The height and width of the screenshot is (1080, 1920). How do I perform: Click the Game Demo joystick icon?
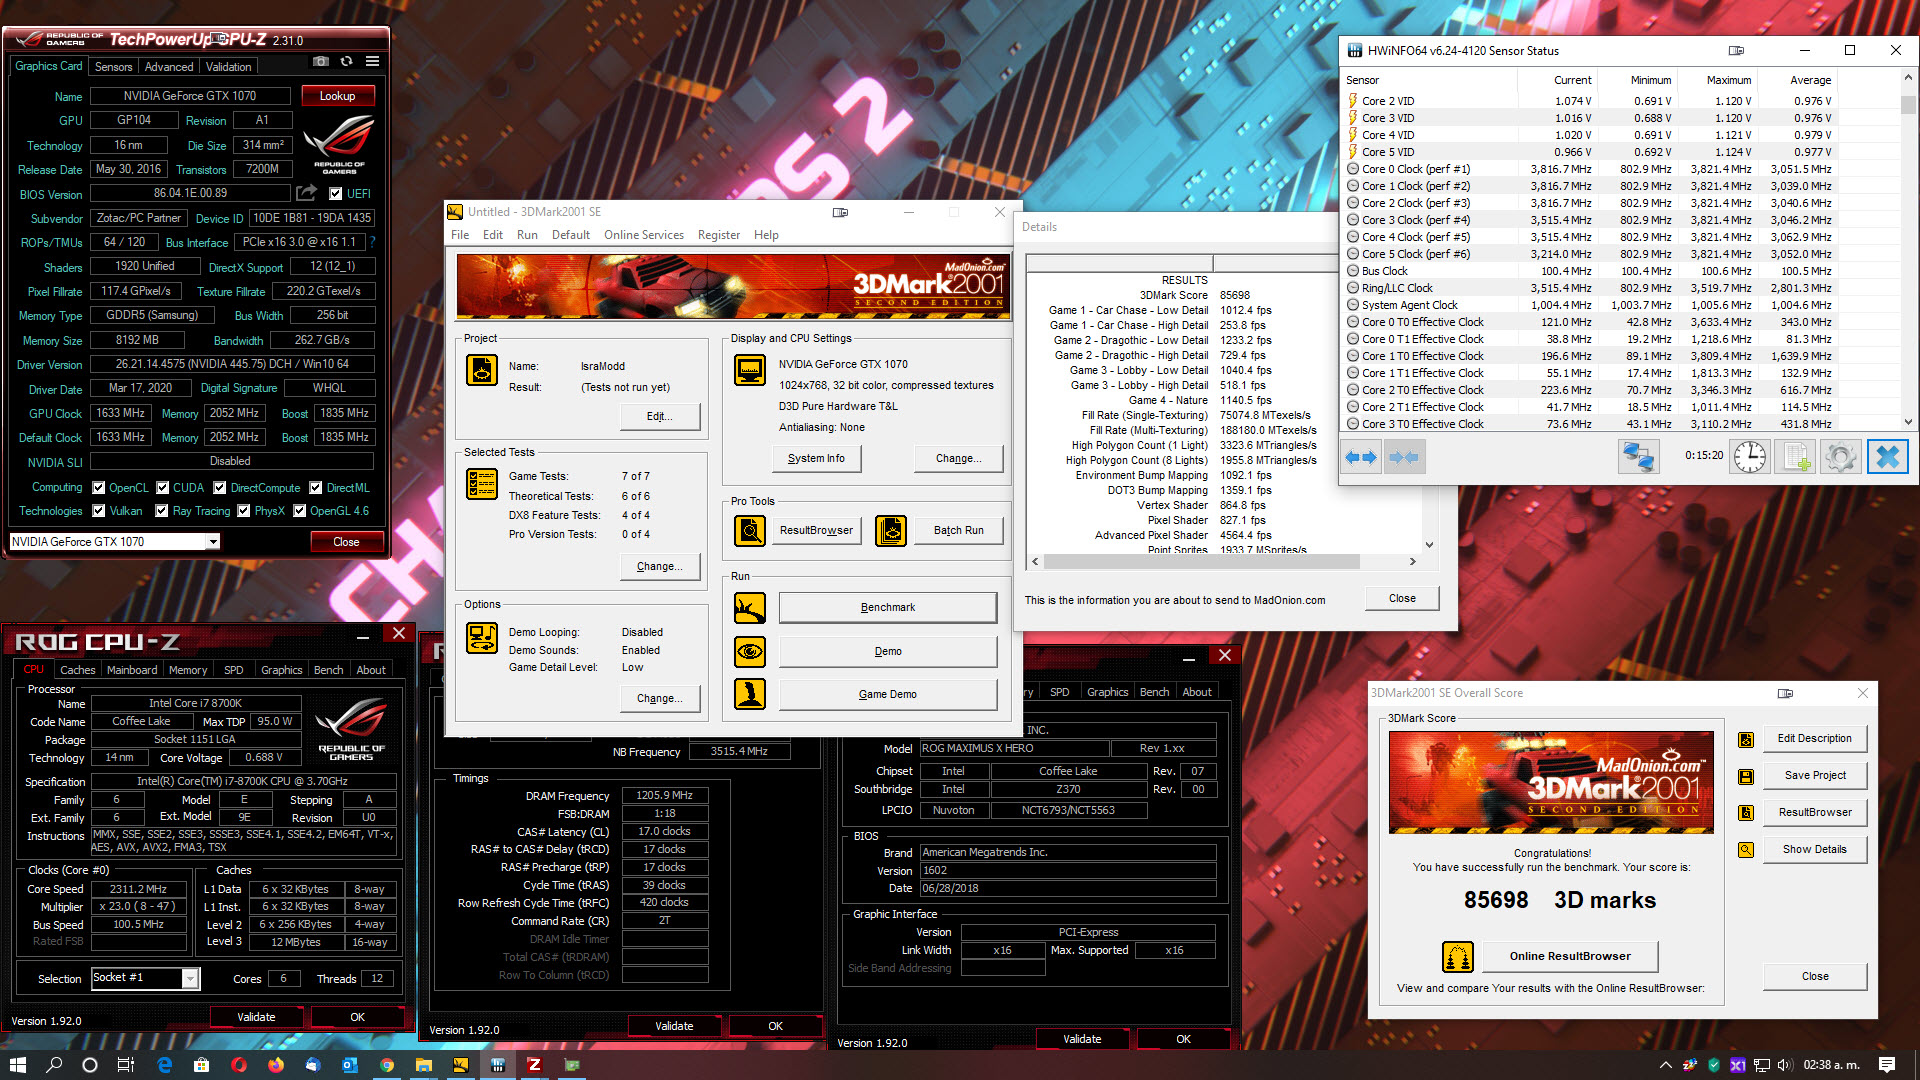750,694
